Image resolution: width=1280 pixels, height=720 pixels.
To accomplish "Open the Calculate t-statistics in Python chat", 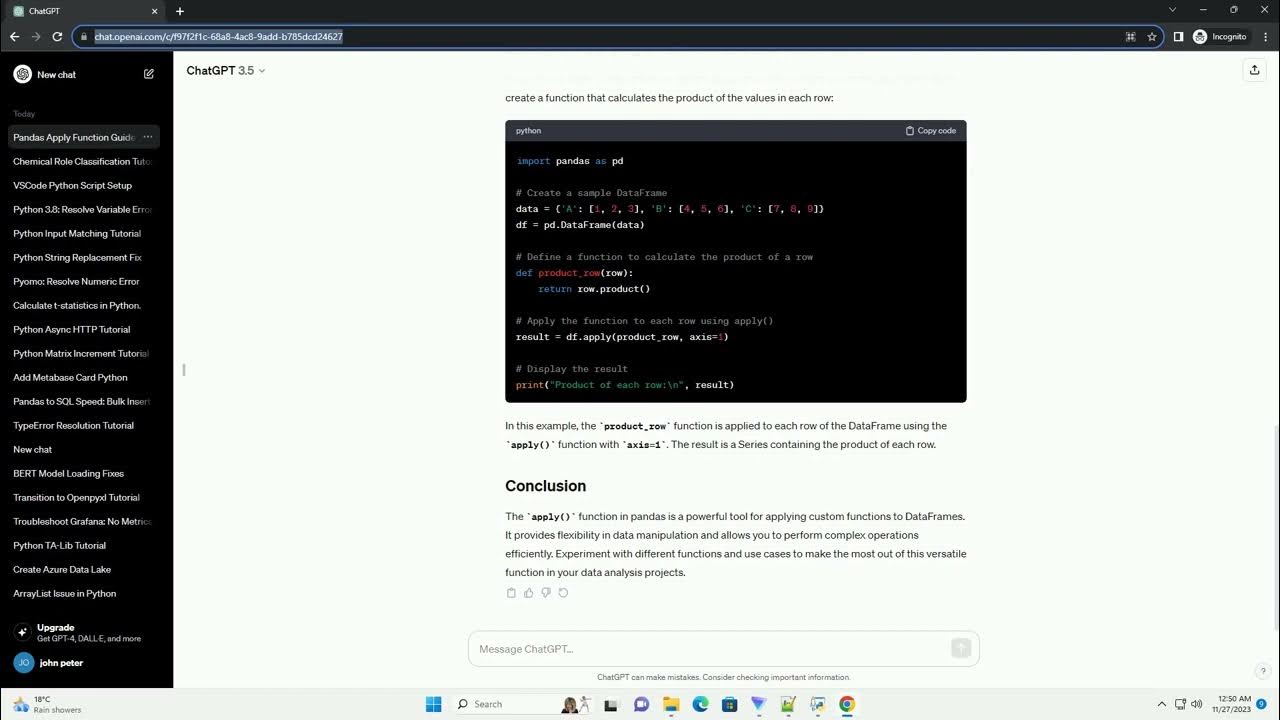I will click(83, 305).
